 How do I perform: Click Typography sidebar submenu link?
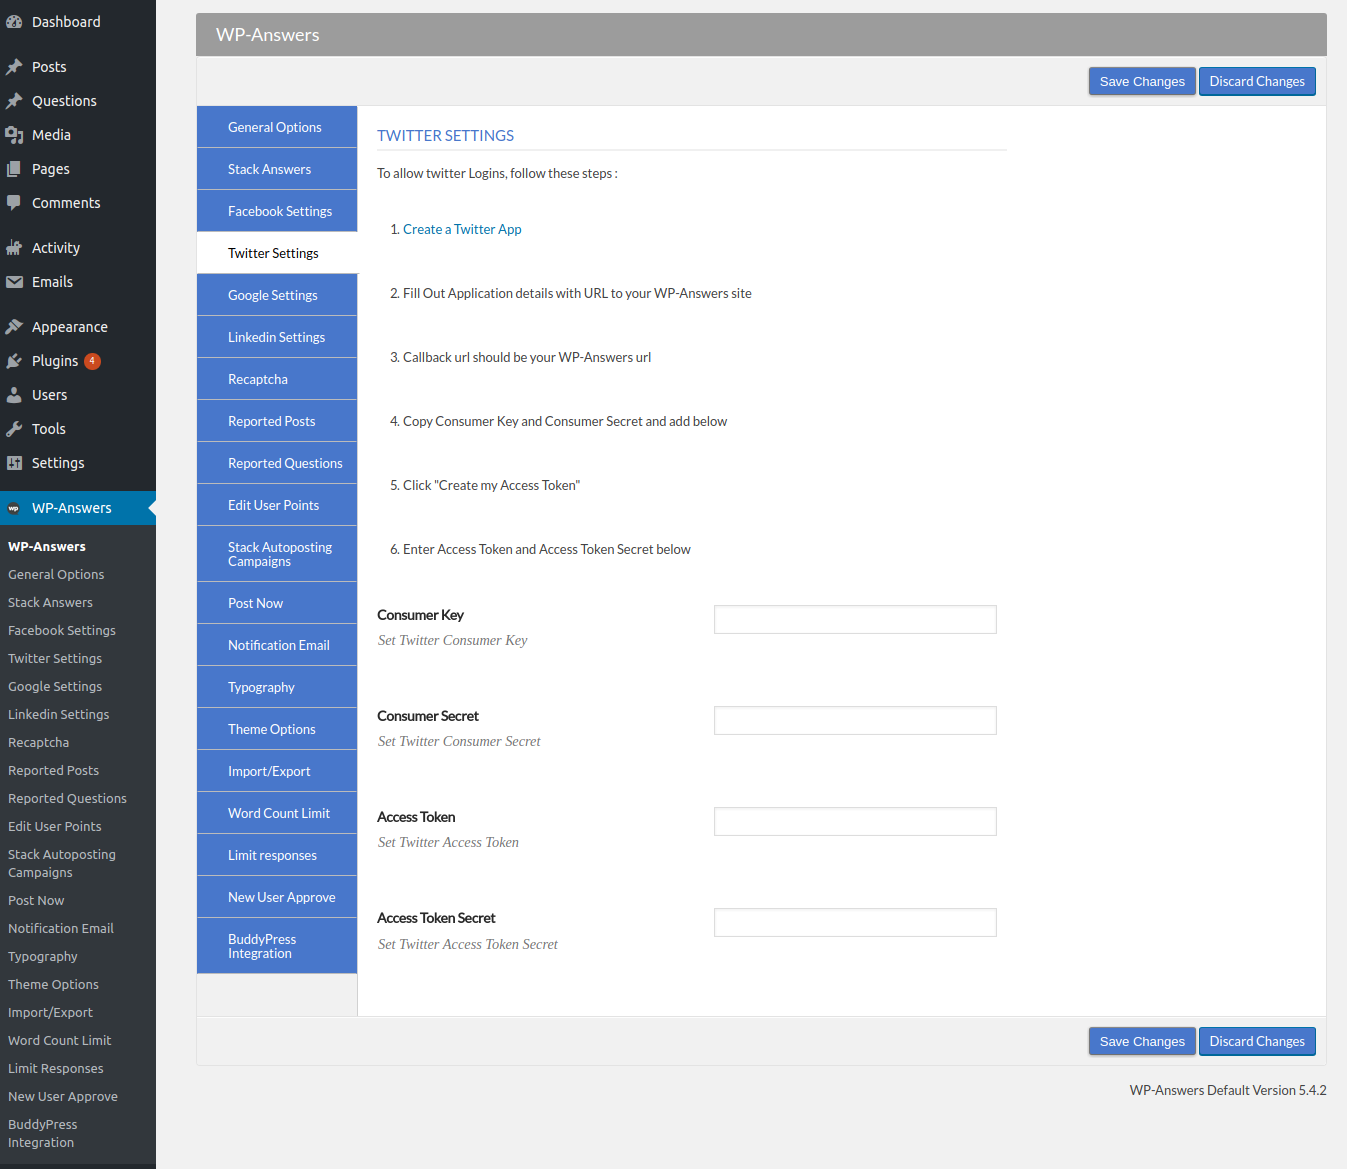(x=42, y=957)
